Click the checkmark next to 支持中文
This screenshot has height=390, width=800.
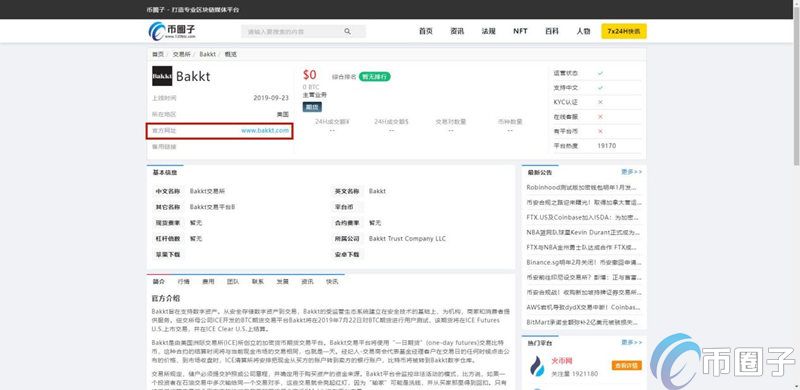pyautogui.click(x=601, y=88)
